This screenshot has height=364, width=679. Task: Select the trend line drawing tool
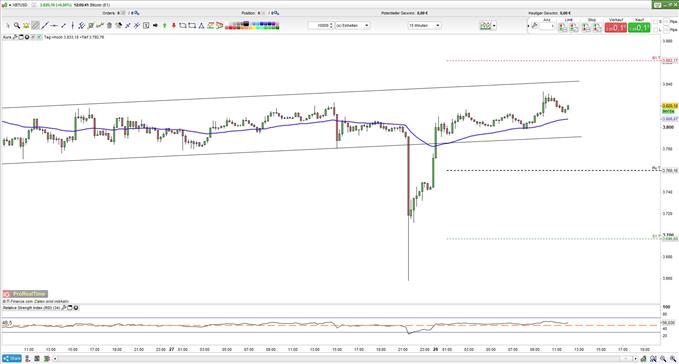point(45,26)
